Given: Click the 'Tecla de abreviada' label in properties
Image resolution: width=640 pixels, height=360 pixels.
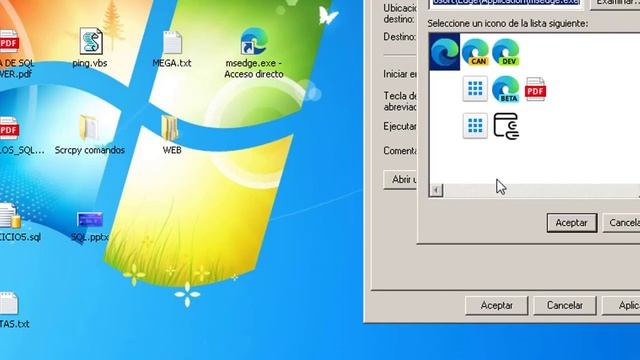Looking at the screenshot, I should tap(400, 101).
